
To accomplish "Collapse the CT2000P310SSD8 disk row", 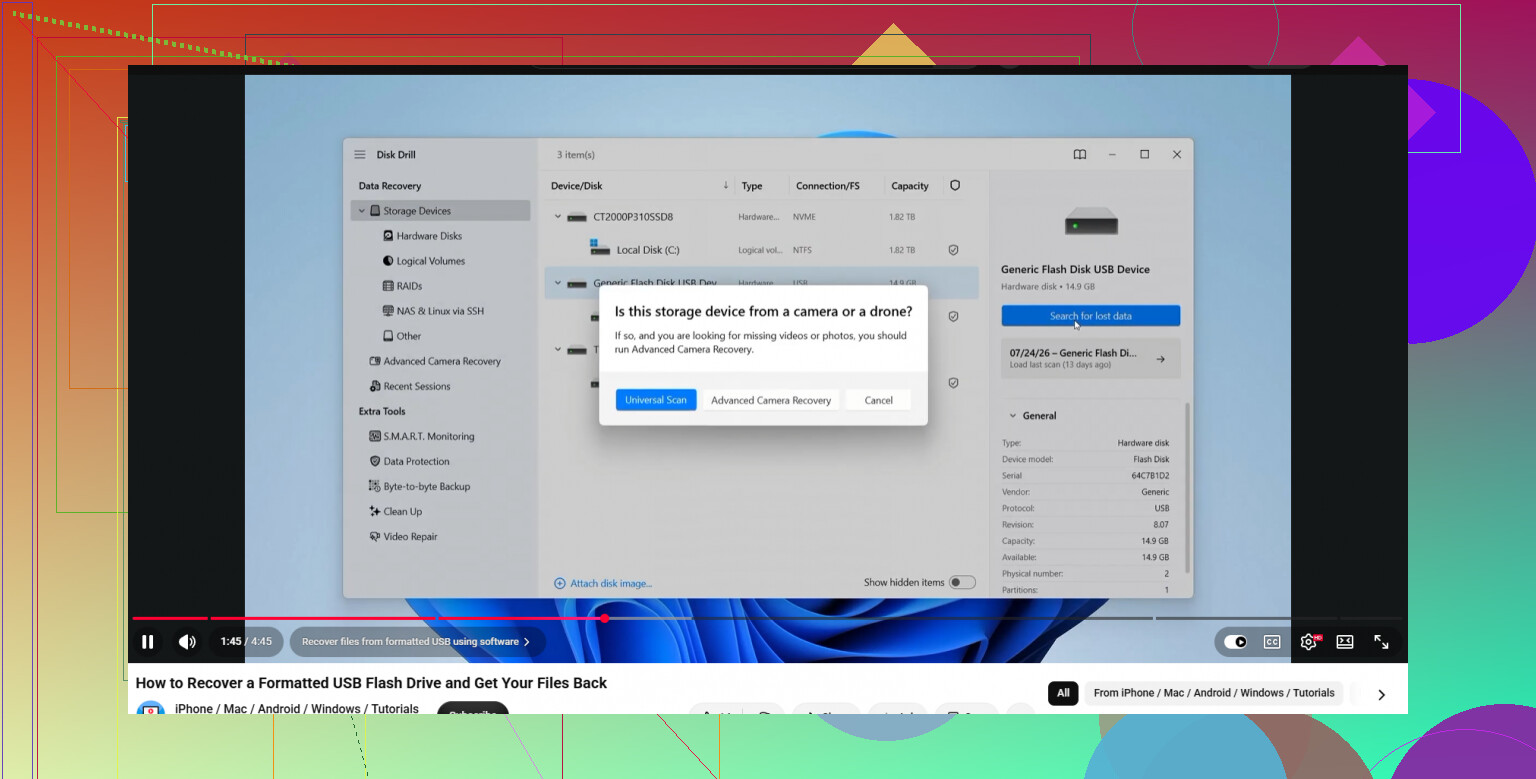I will (x=558, y=216).
